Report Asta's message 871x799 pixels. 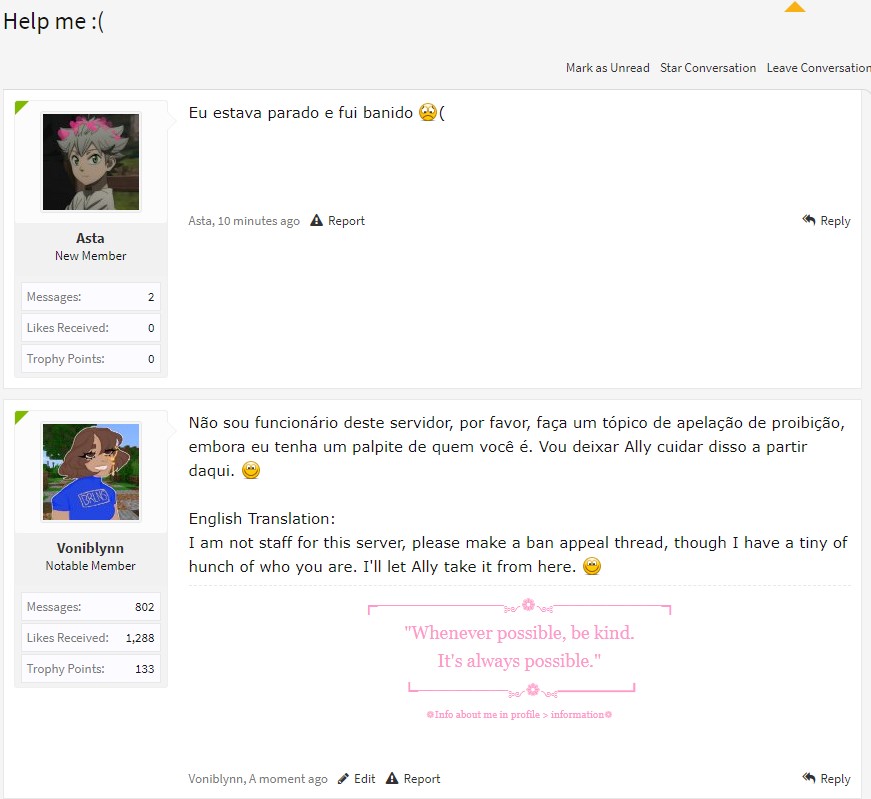[346, 221]
